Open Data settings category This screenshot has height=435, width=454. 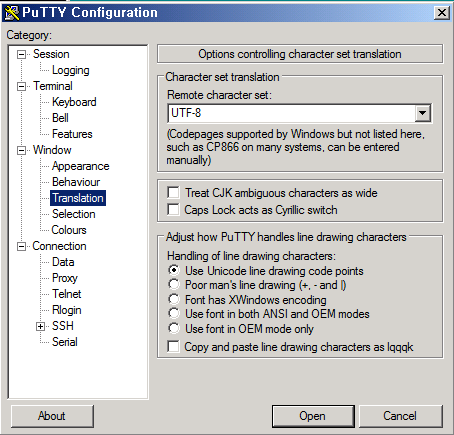63,262
